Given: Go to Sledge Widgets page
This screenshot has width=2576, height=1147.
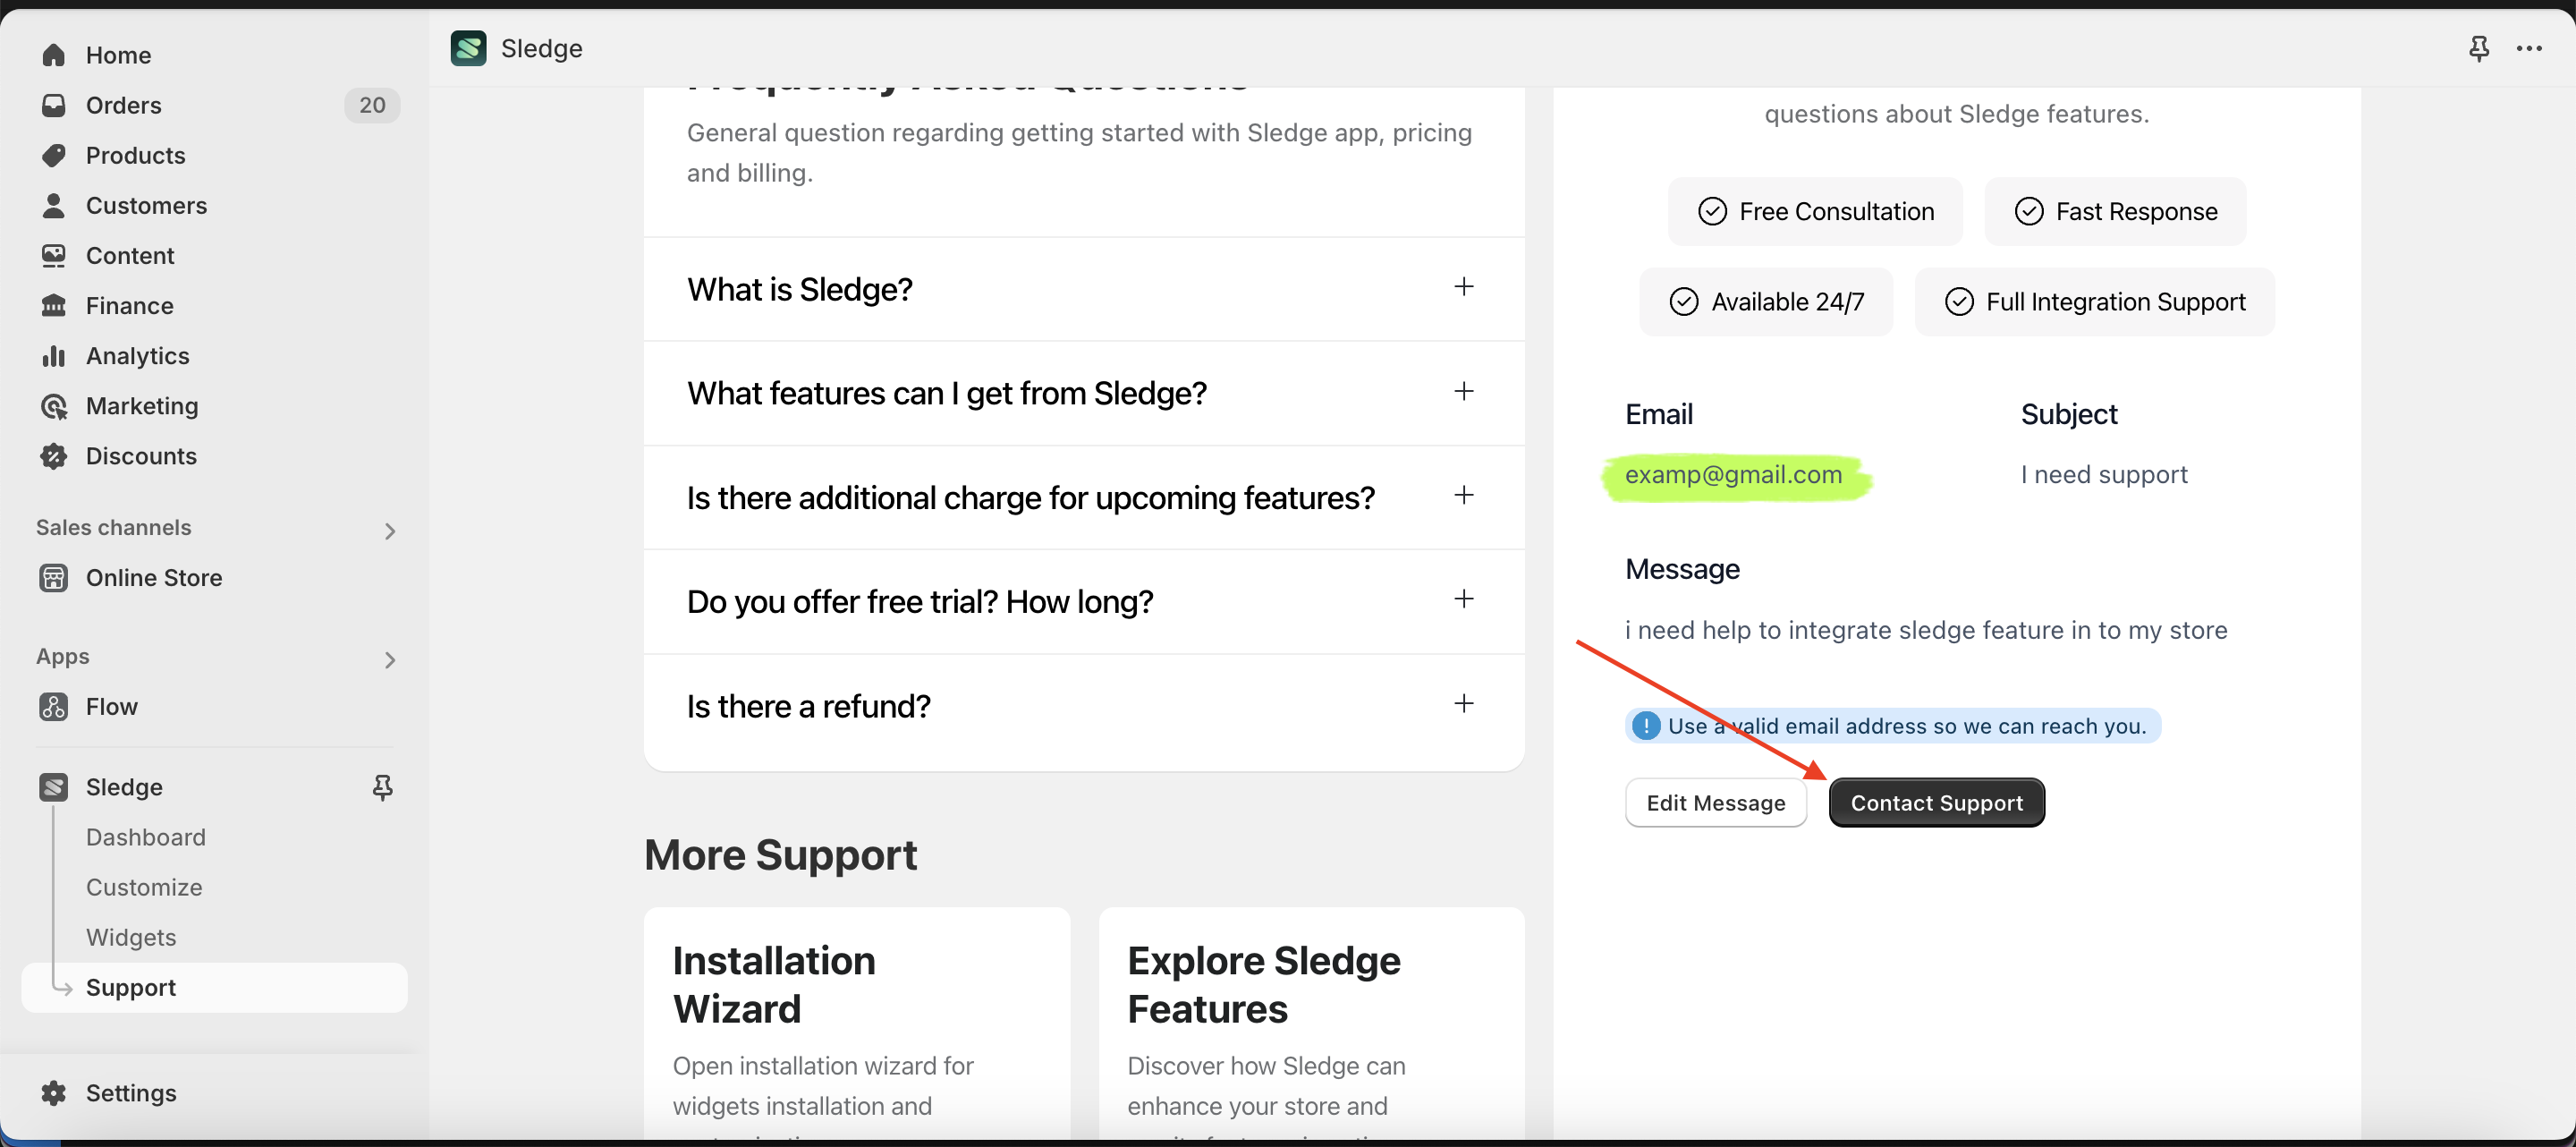Looking at the screenshot, I should [x=131, y=937].
